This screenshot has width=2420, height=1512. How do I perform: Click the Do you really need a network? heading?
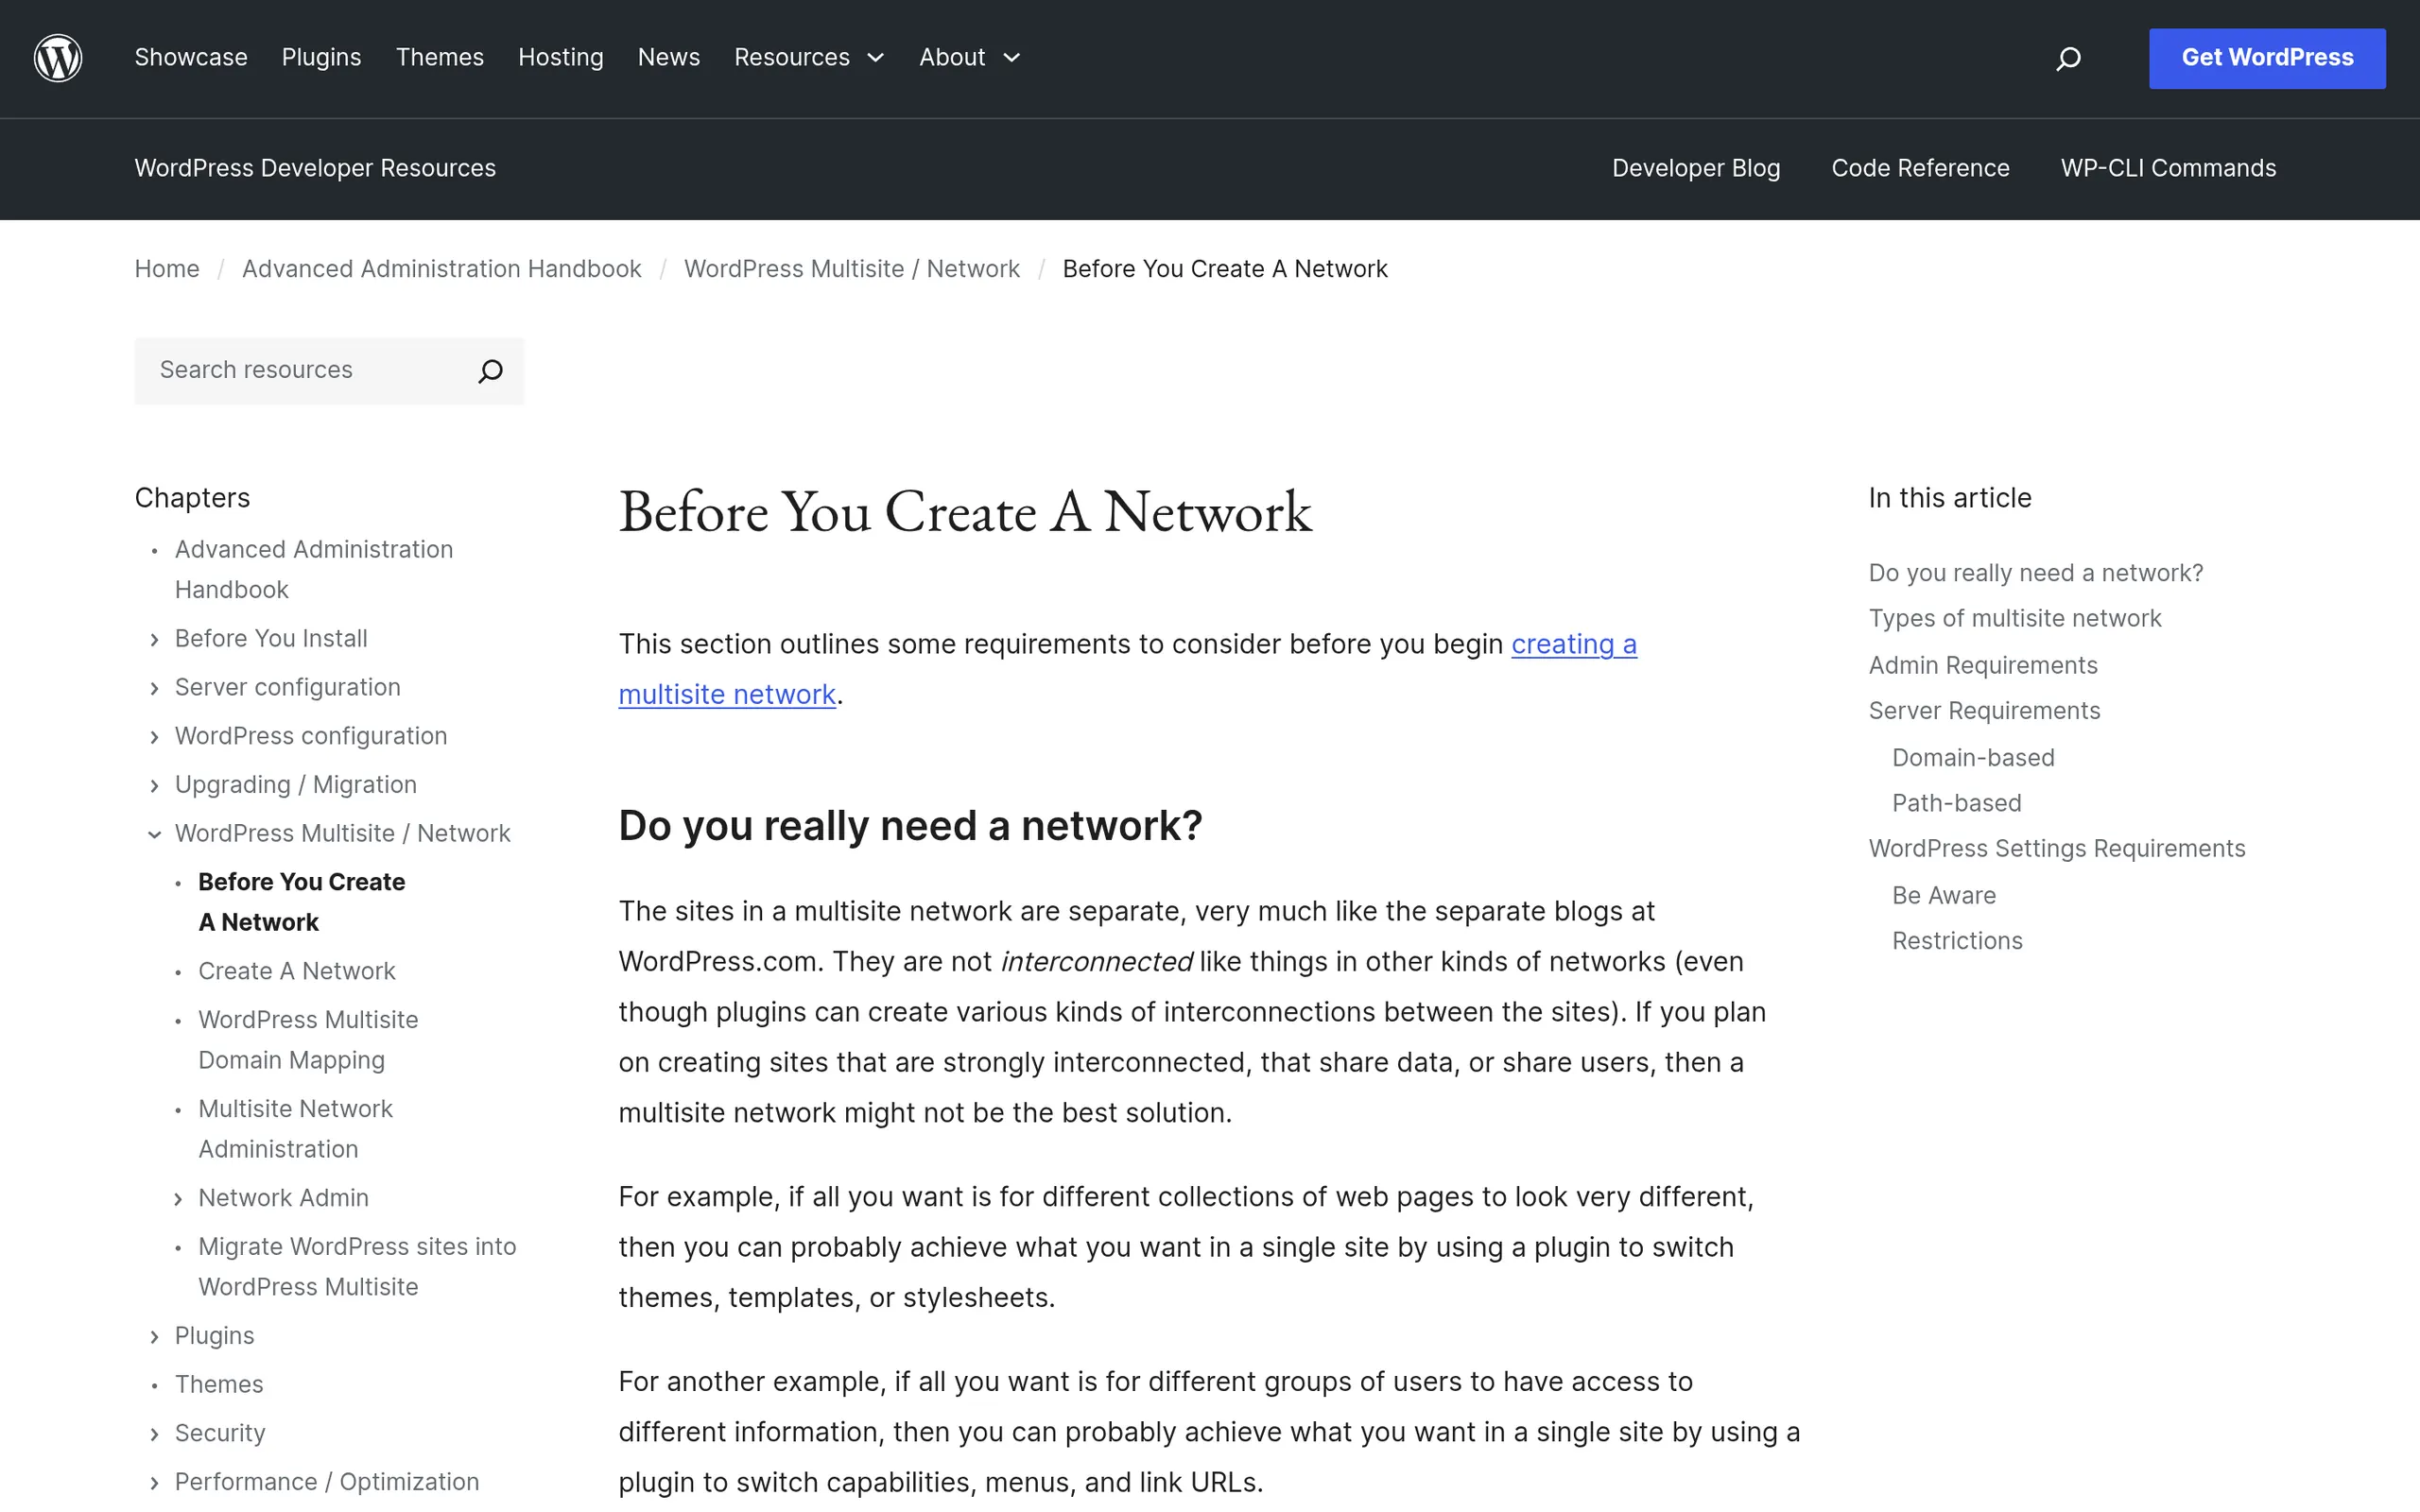[x=910, y=826]
